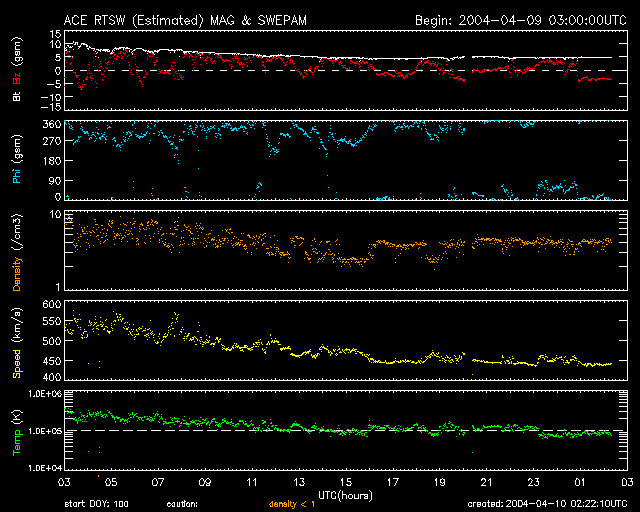This screenshot has height=512, width=640.
Task: Click the Begin date timestamp text
Action: click(x=519, y=19)
